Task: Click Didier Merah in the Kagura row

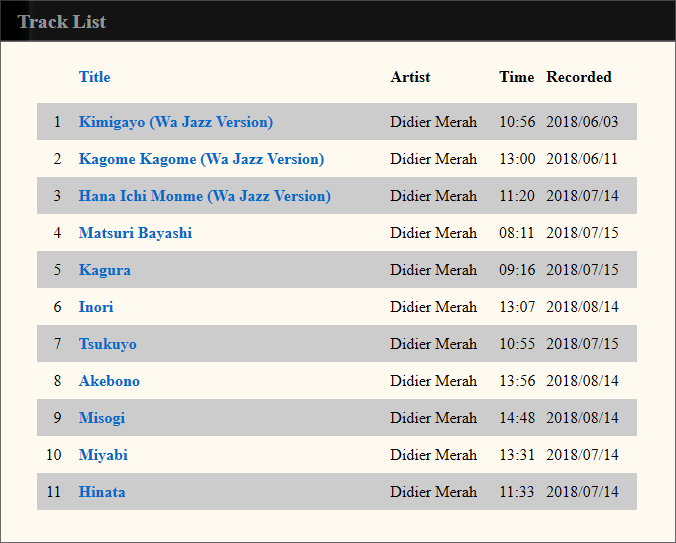Action: click(433, 270)
